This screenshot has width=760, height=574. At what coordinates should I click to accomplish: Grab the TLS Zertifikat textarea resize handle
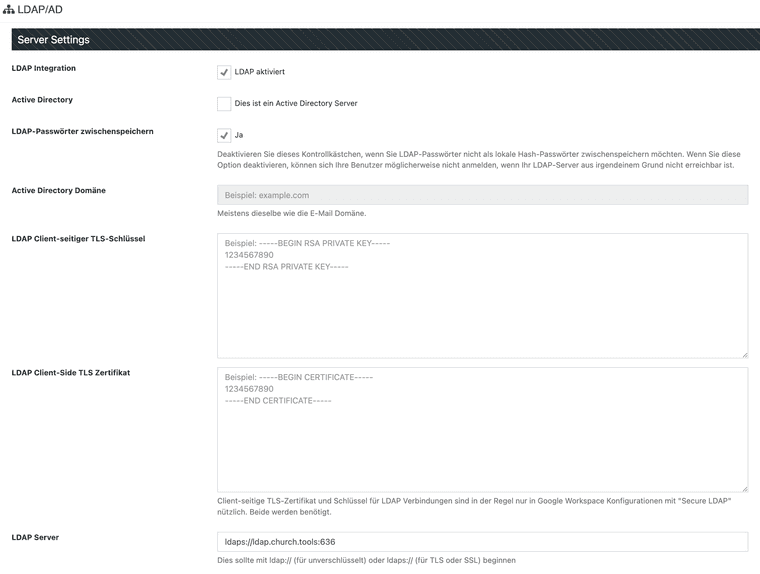tap(743, 487)
